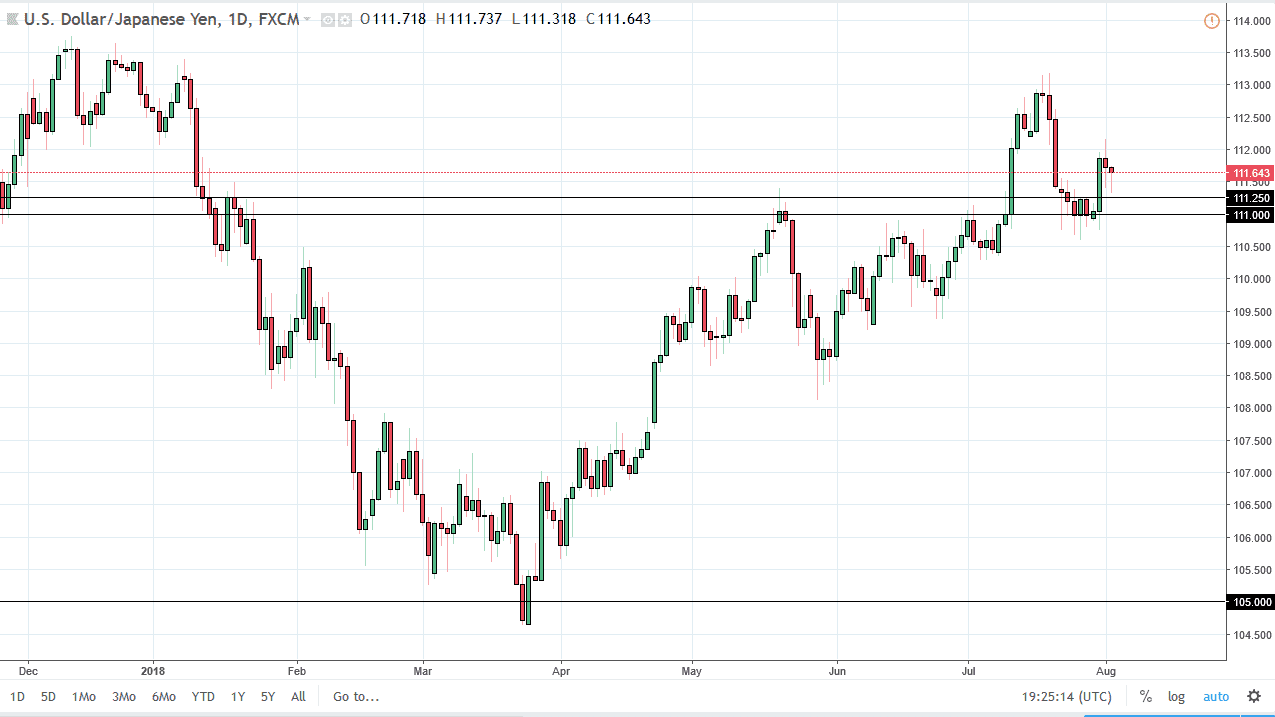Viewport: 1275px width, 717px height.
Task: Select the chart symbol icon before the ticker name
Action: [13, 18]
